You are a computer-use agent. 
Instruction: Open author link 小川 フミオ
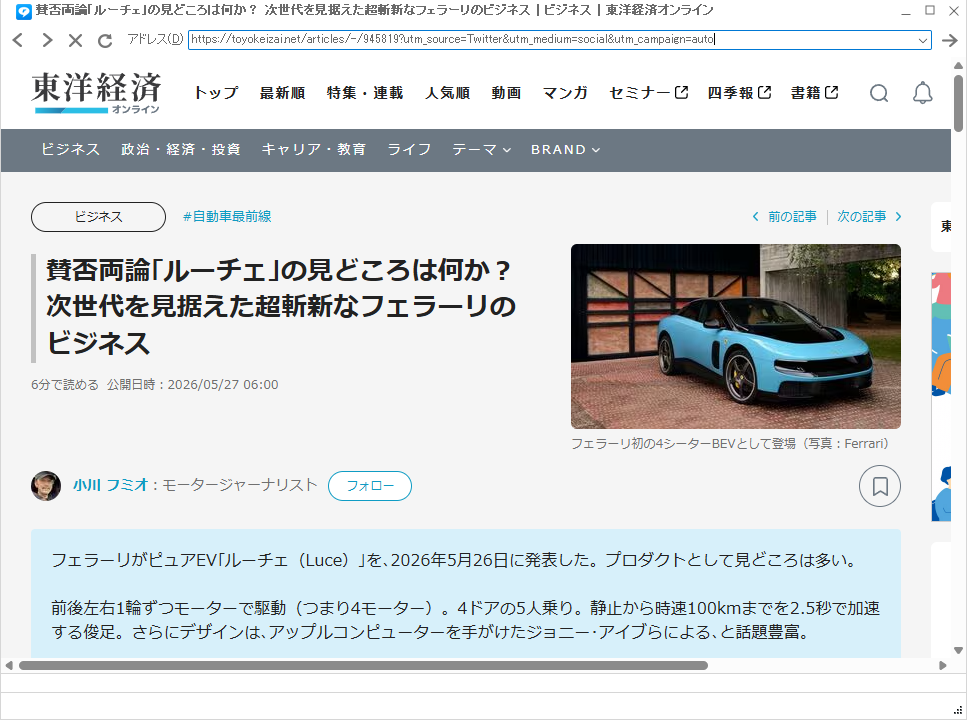click(x=111, y=485)
